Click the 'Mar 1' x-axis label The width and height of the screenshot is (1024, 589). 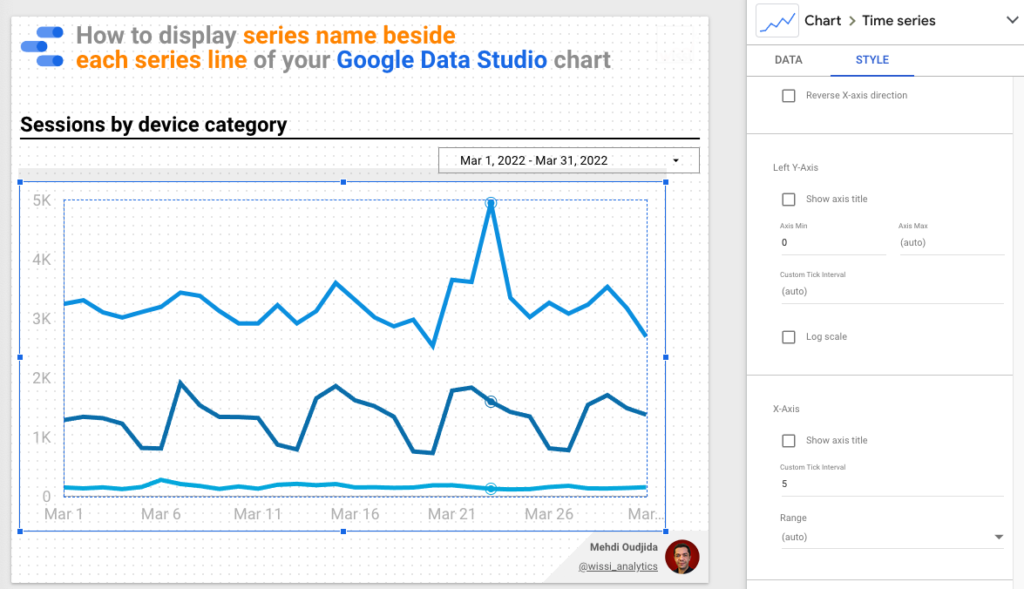coord(64,514)
